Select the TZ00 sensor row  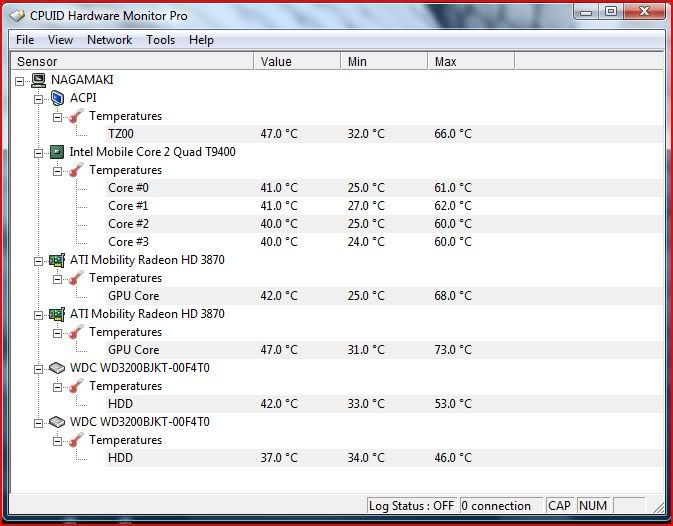(x=384, y=134)
